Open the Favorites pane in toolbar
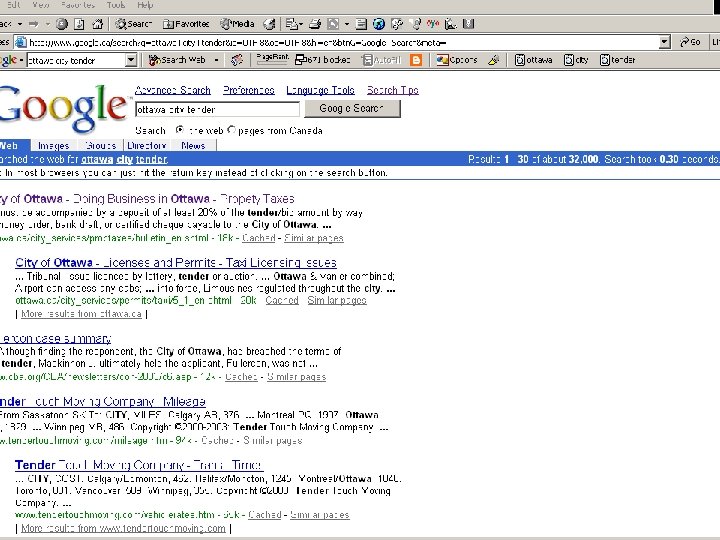Viewport: 720px width, 540px height. 186,24
